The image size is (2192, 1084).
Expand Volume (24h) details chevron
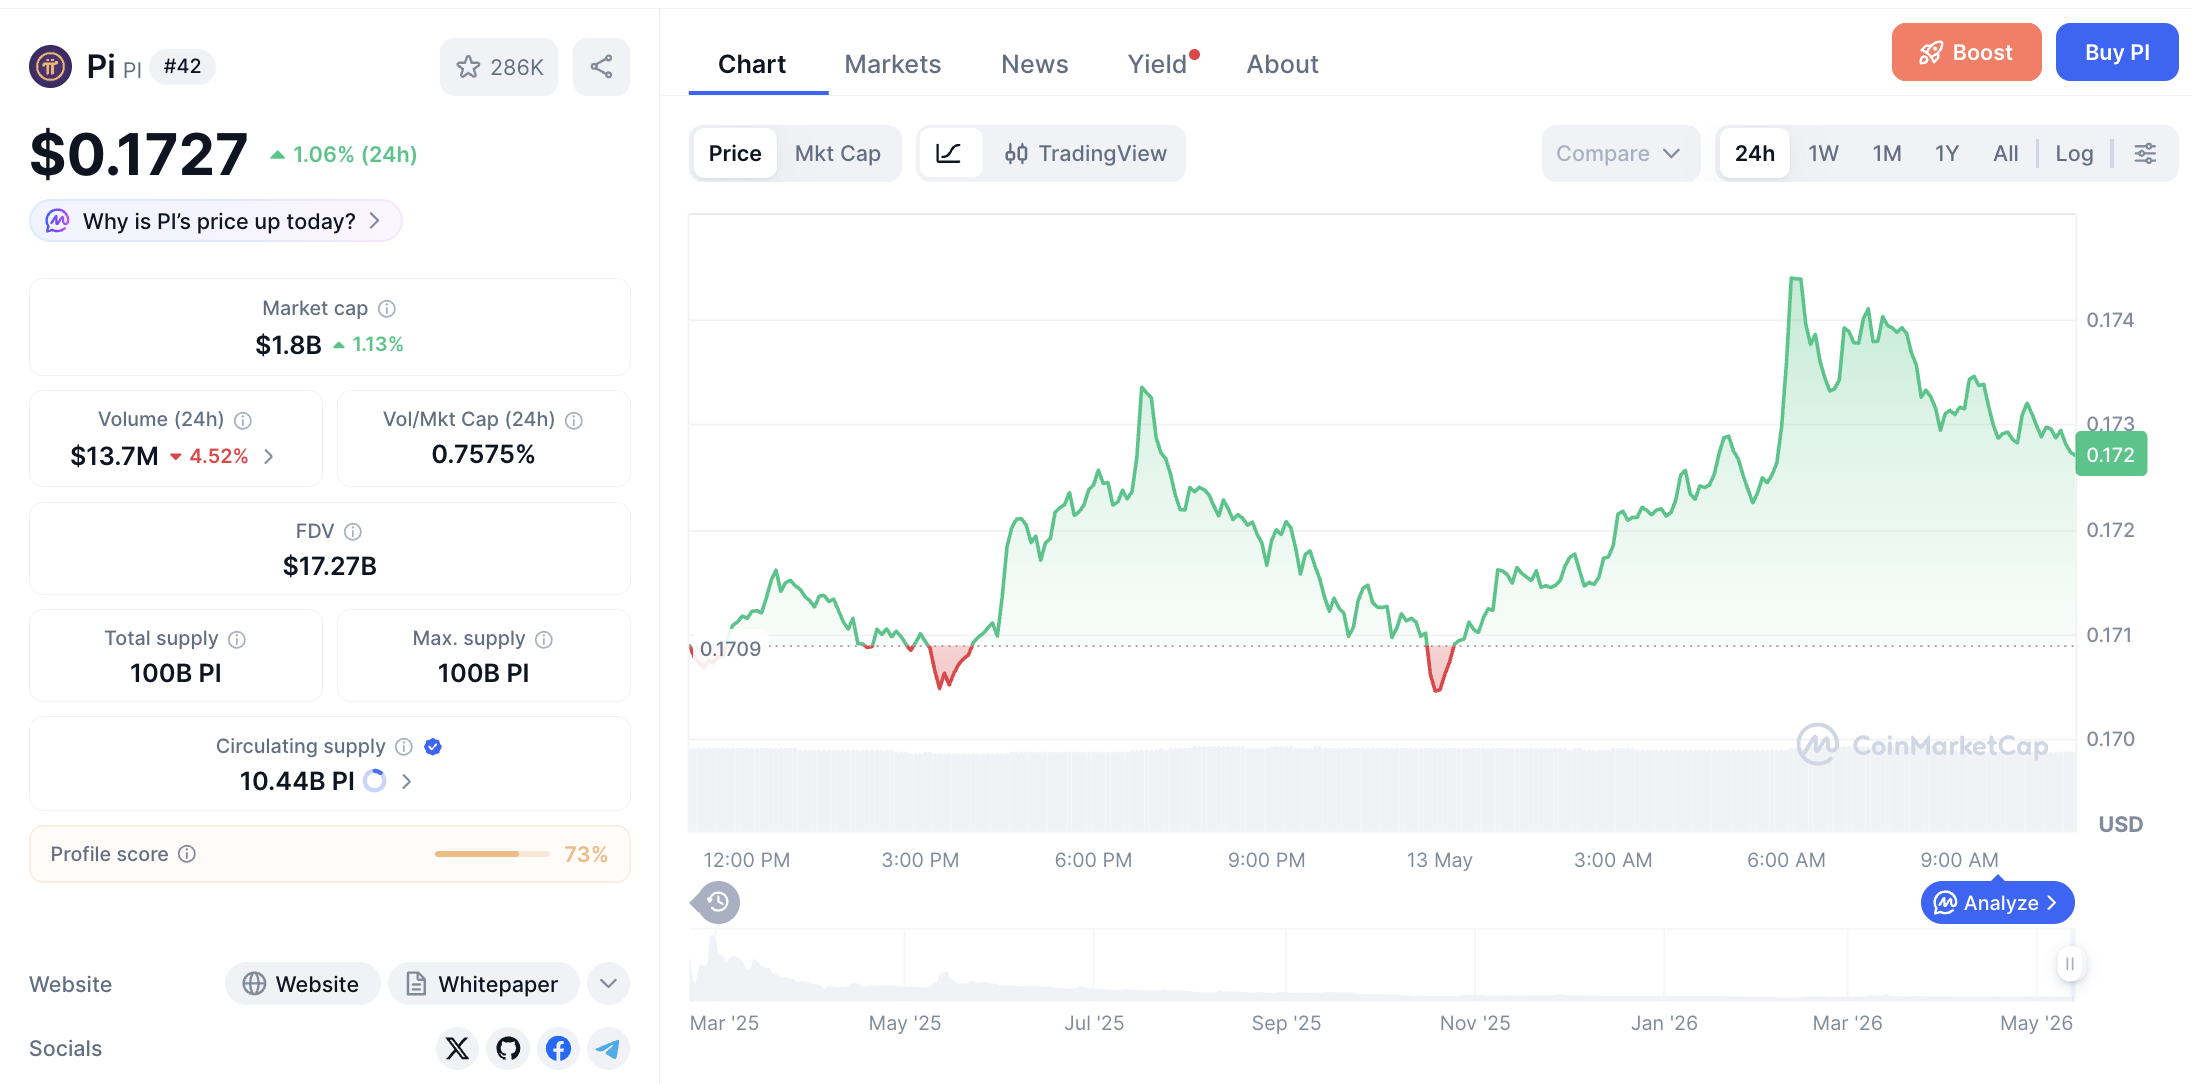[269, 456]
